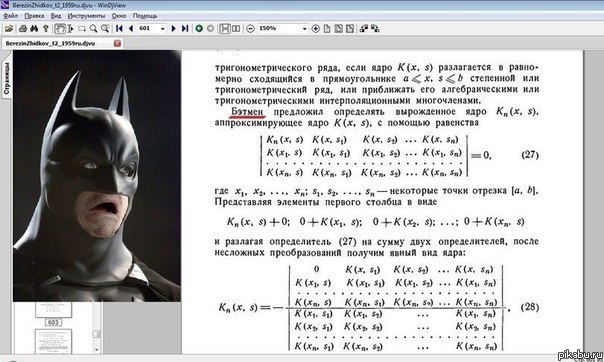Select the hand drag tool

(x=59, y=28)
